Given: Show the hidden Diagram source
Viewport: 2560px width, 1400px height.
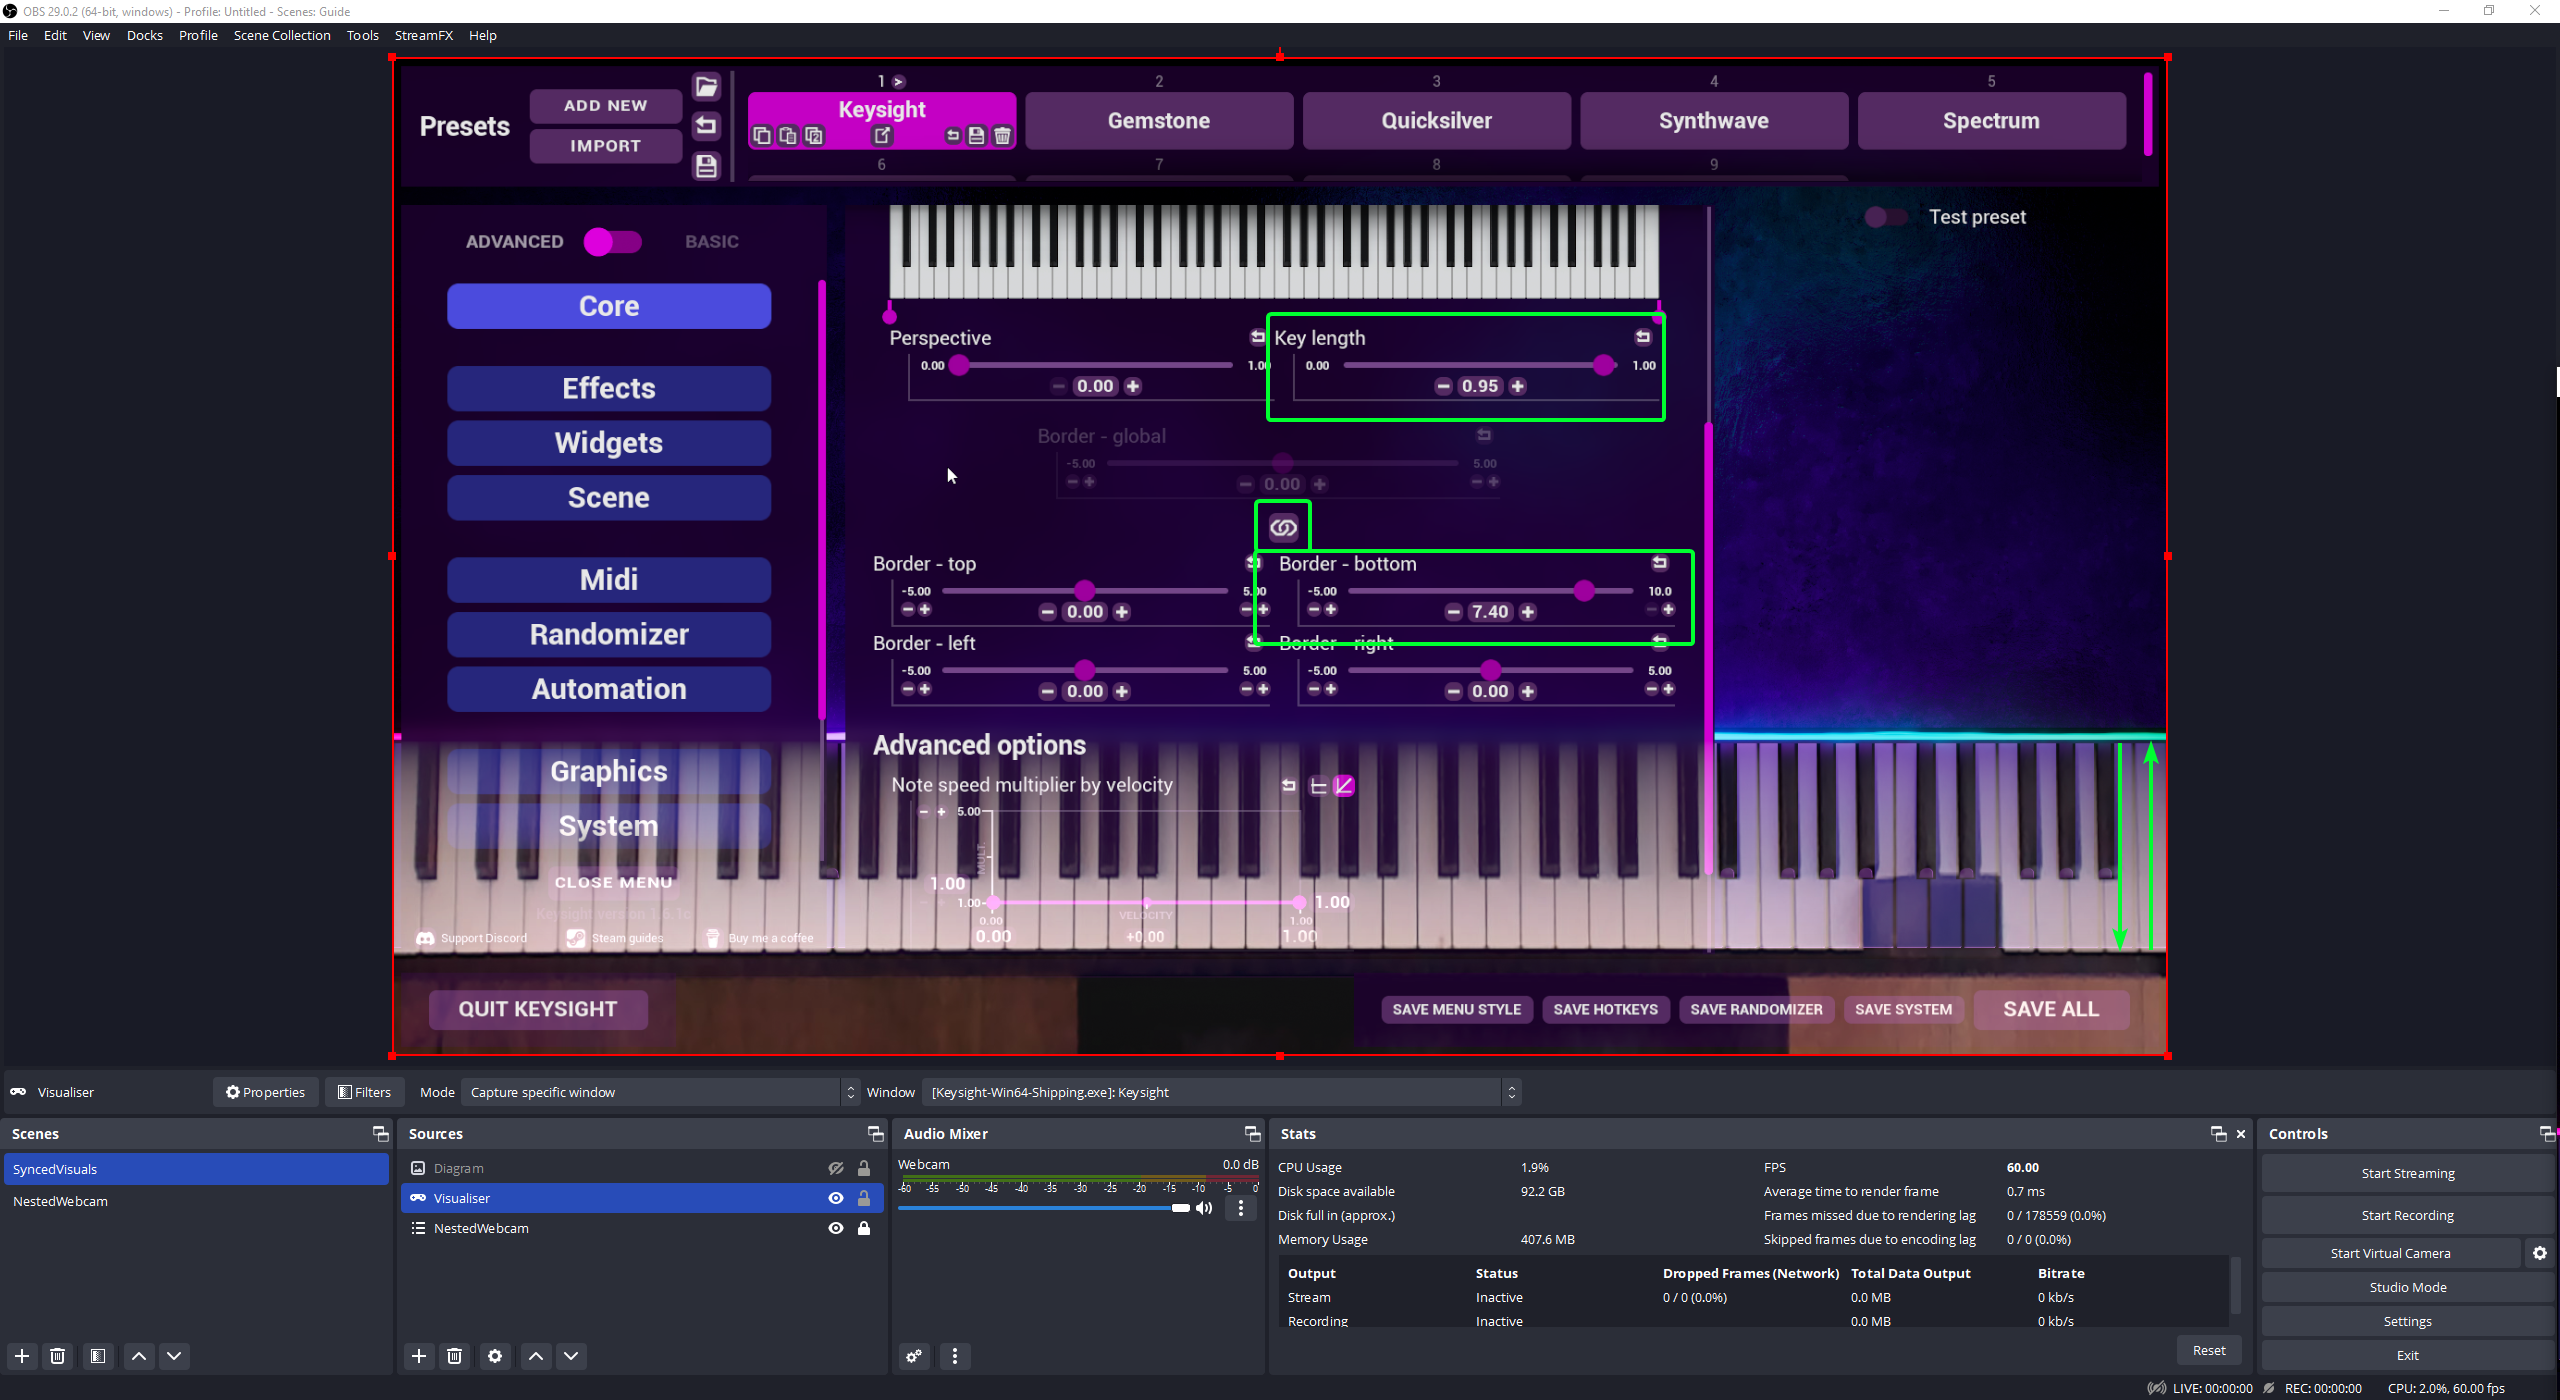Looking at the screenshot, I should [x=836, y=1168].
